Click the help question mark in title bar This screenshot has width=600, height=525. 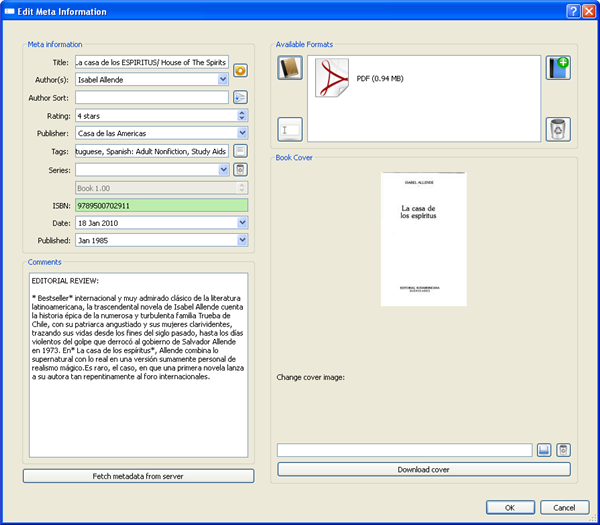pos(573,10)
